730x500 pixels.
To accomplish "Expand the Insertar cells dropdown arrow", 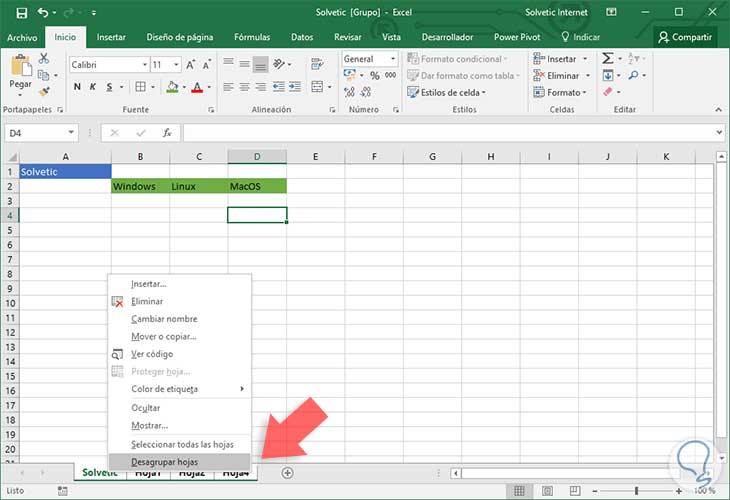I will pyautogui.click(x=585, y=59).
